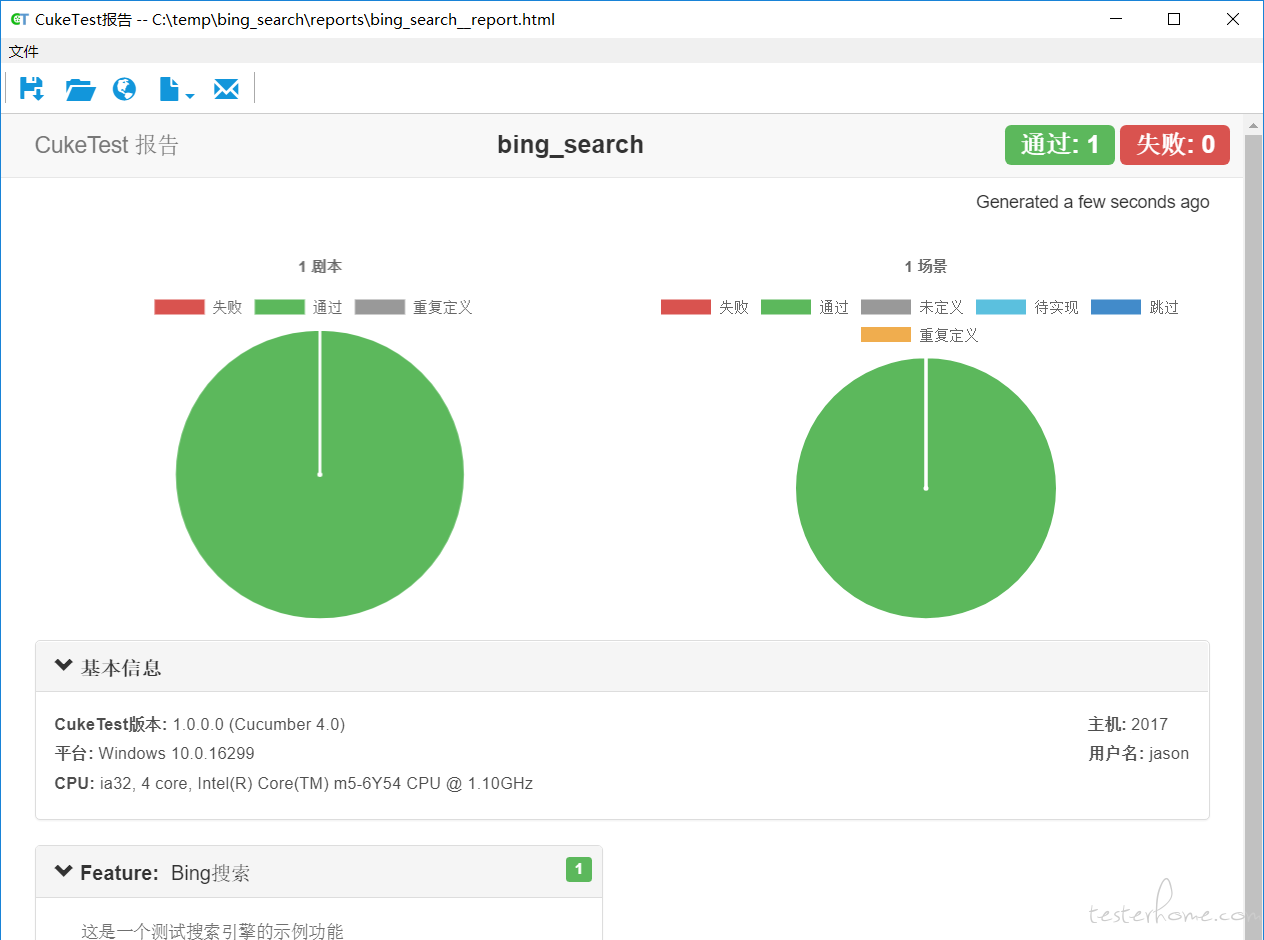Toggle 未定义 gray legend swatch in 场景 chart
The height and width of the screenshot is (940, 1264).
click(886, 307)
